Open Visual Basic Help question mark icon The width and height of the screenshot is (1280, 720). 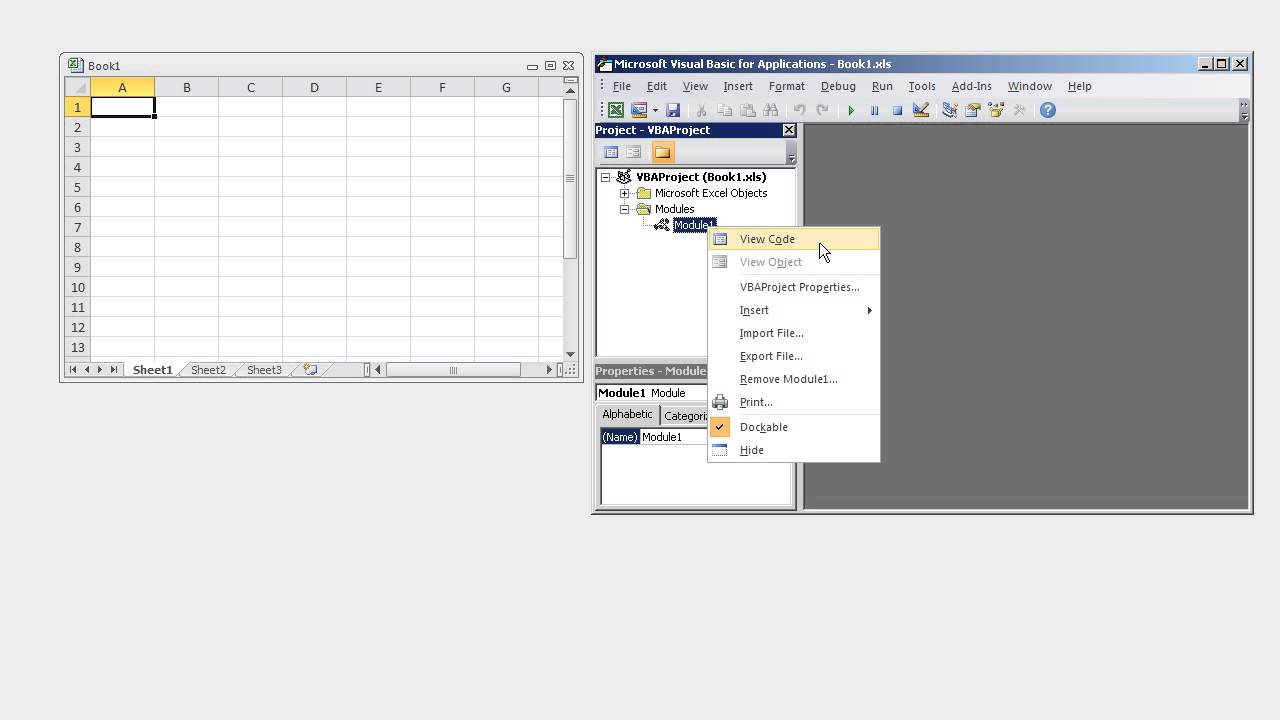(1048, 110)
